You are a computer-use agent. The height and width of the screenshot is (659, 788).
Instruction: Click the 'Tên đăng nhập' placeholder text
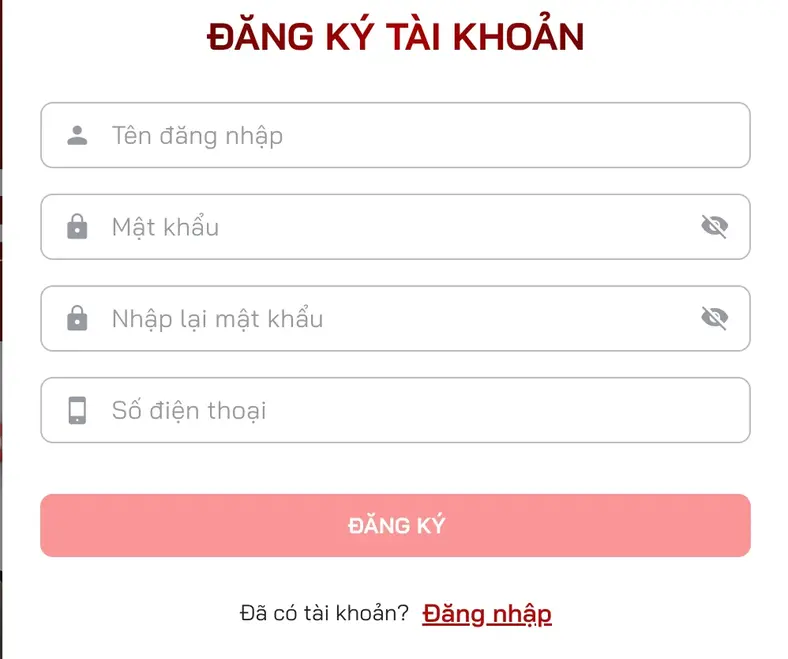(x=197, y=135)
